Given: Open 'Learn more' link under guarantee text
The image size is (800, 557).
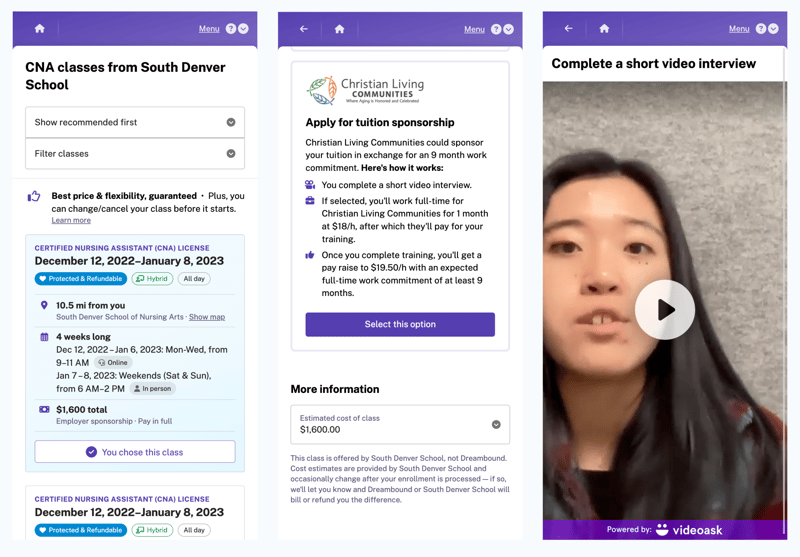Looking at the screenshot, I should click(71, 220).
